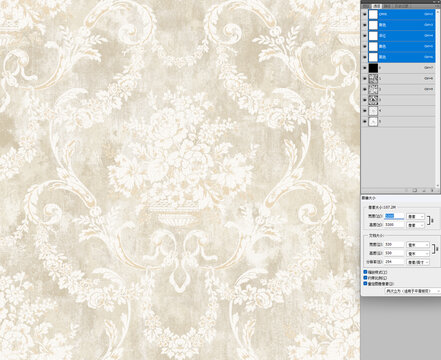
Task: Click Channels panel scrollbar up arrow
Action: [x=438, y=11]
